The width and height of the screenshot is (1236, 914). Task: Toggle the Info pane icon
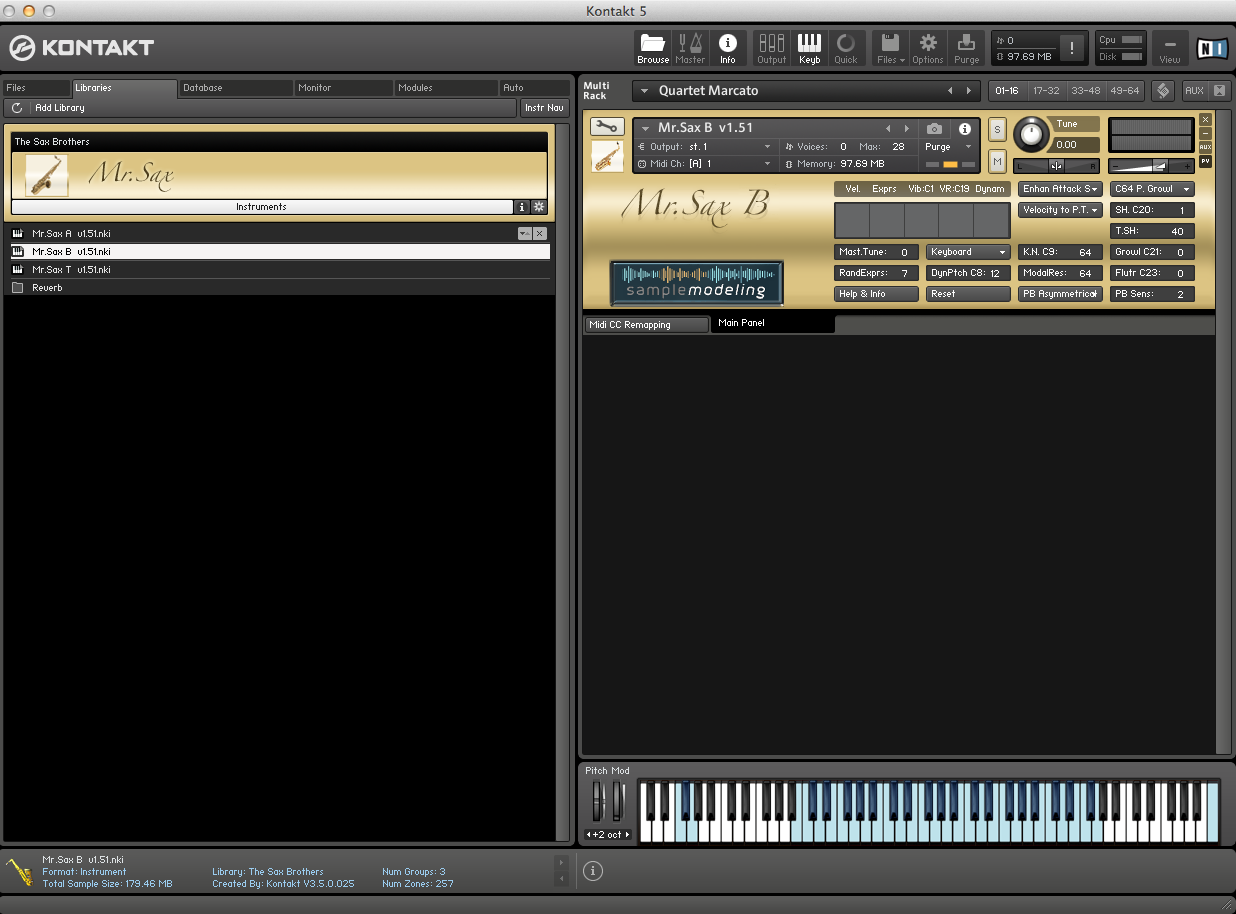tap(728, 47)
